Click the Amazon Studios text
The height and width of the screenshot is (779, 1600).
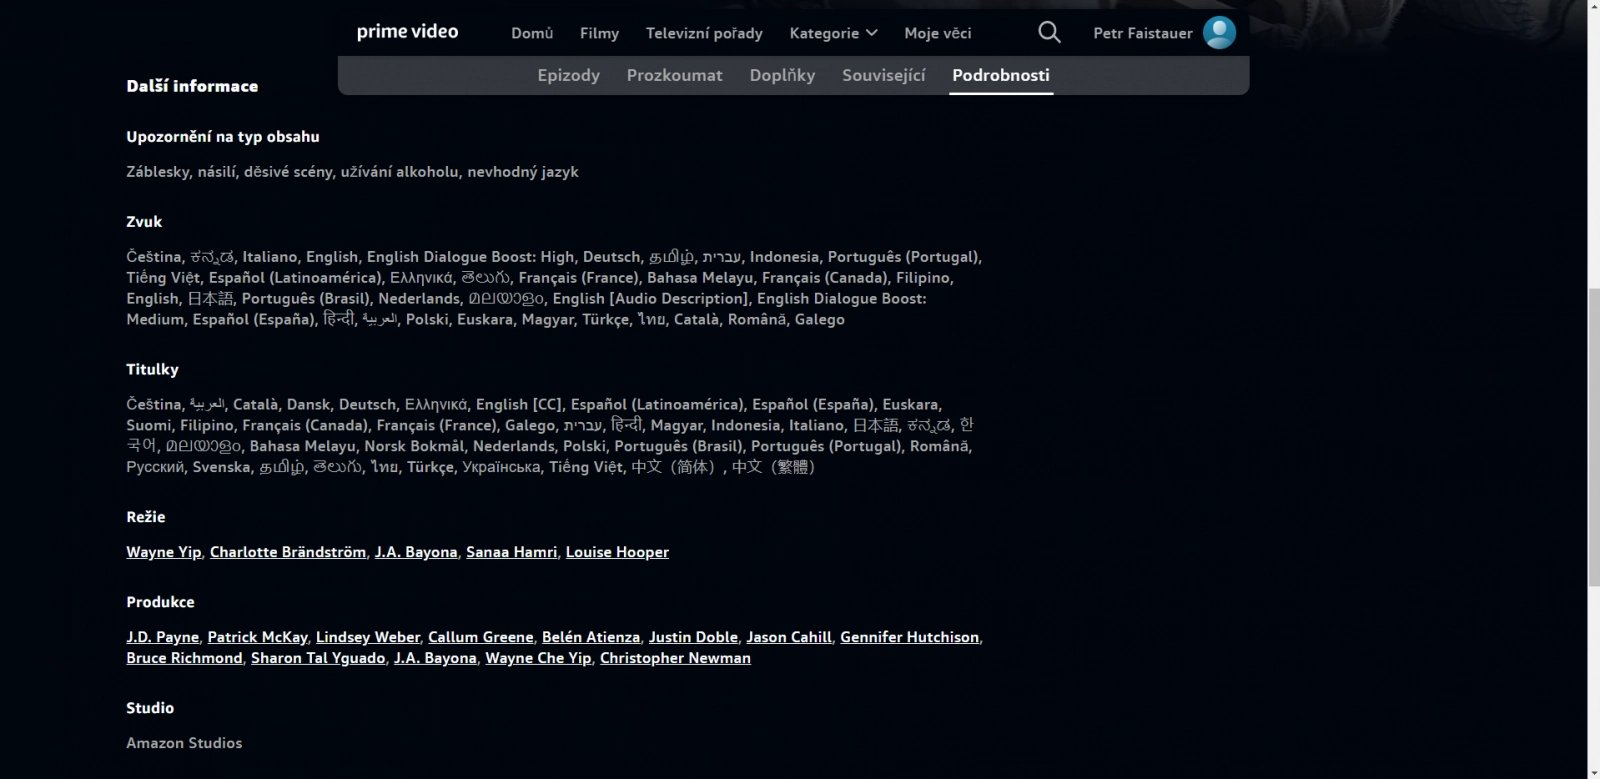click(x=184, y=743)
